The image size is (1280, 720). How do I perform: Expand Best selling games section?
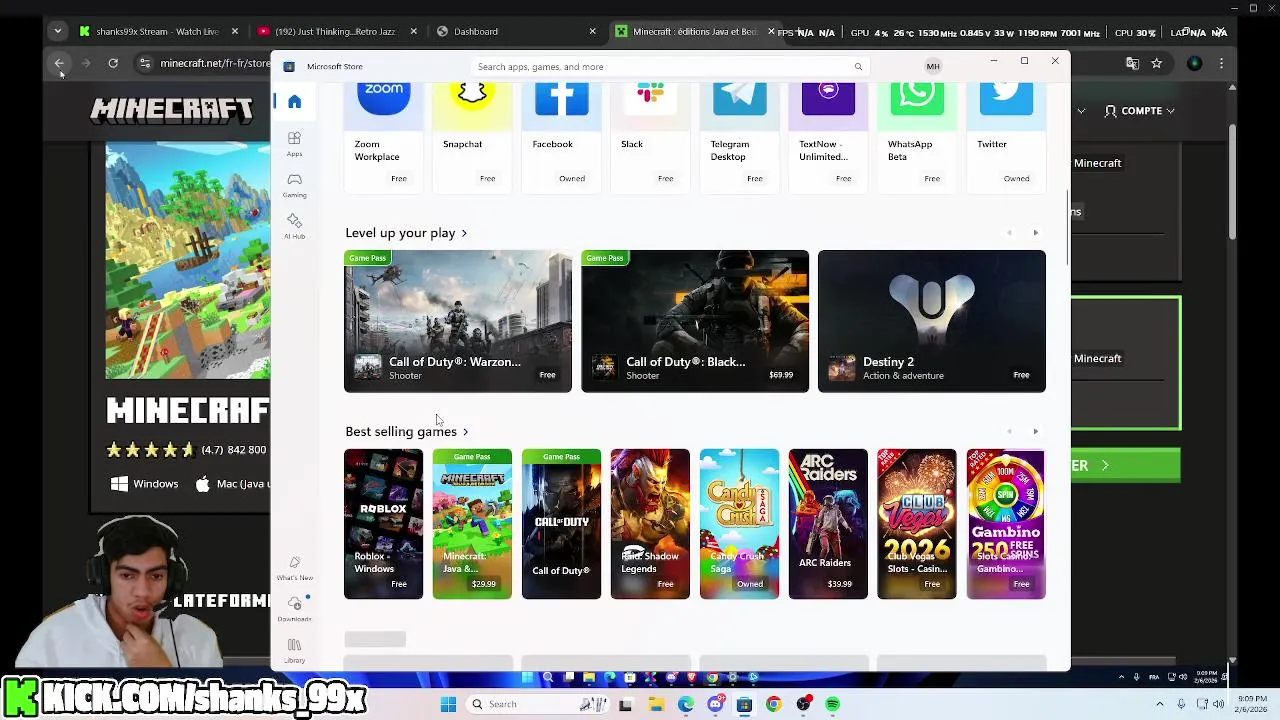click(x=407, y=432)
